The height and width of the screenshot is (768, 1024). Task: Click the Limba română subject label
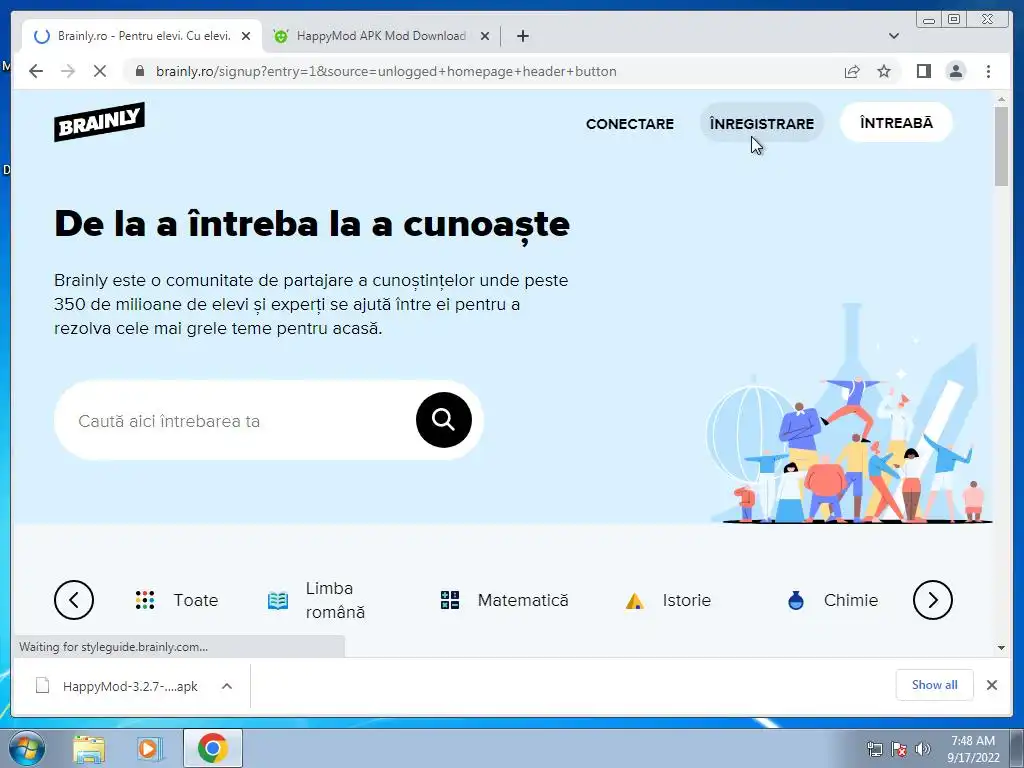[x=335, y=600]
